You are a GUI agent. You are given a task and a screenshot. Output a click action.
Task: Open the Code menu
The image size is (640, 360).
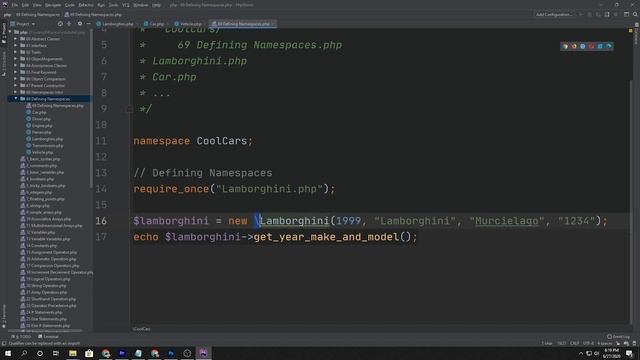[70, 5]
